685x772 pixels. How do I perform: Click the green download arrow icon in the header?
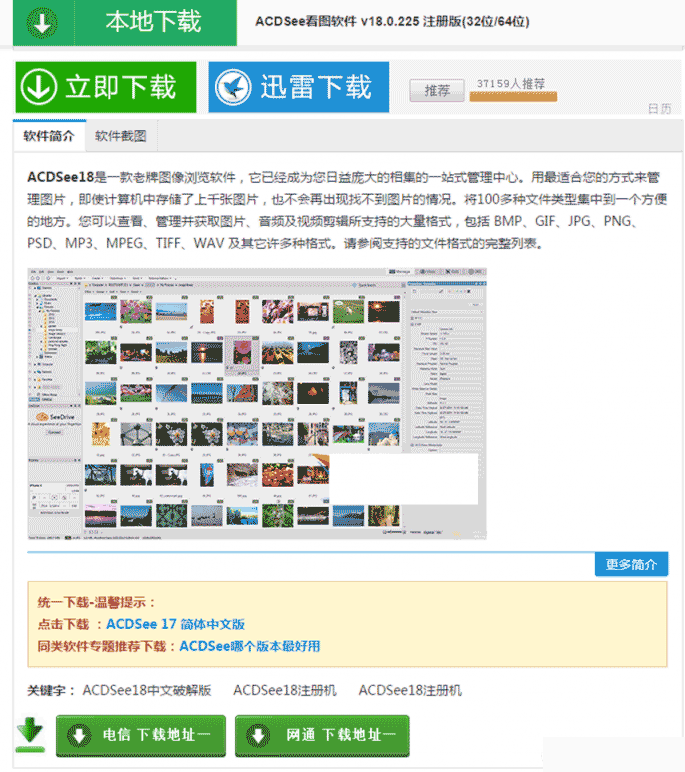coord(41,22)
